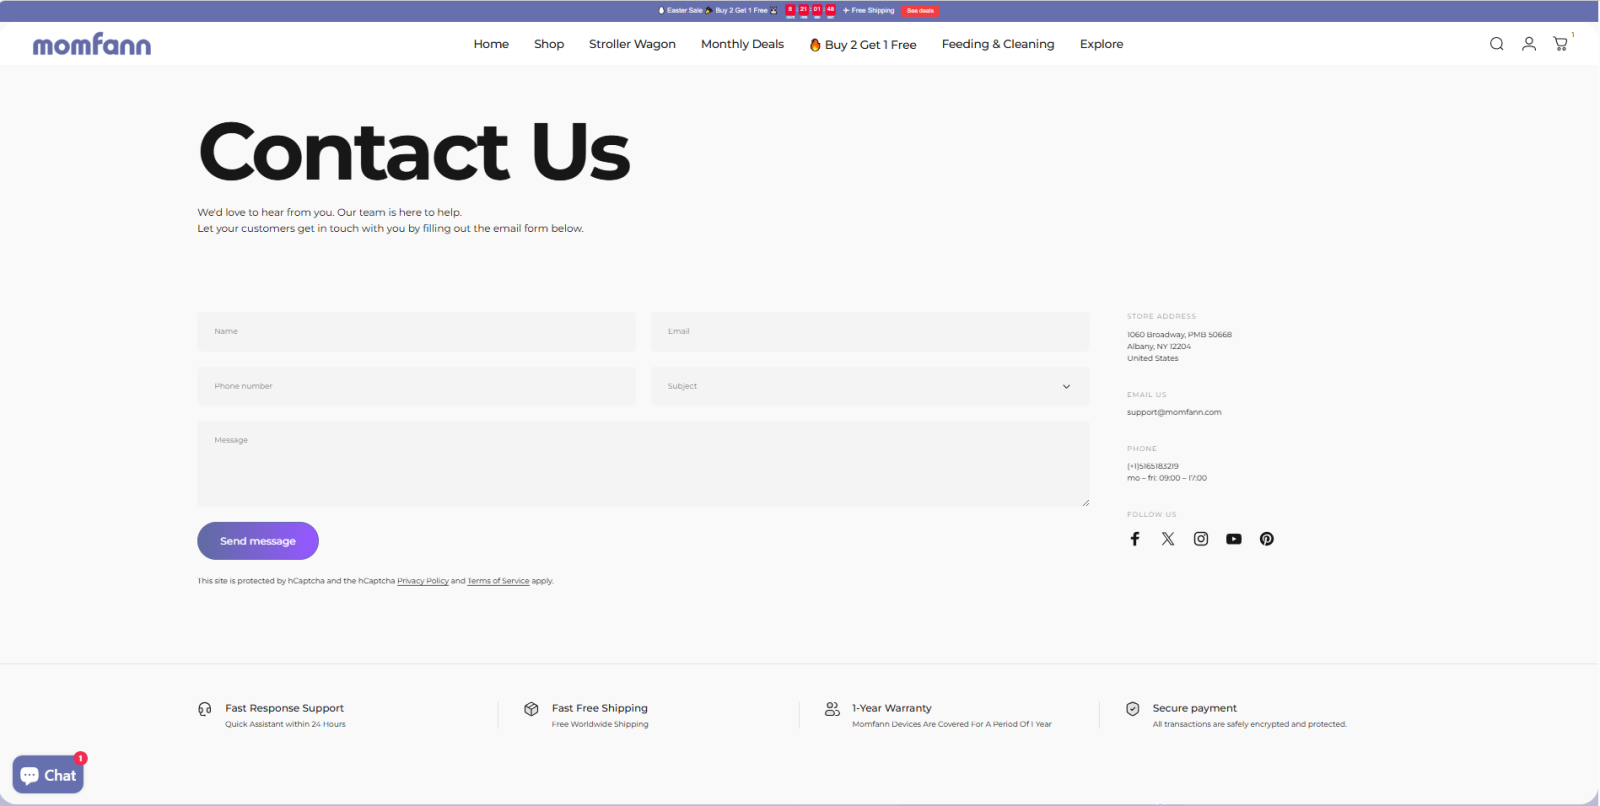Screen dimensions: 1600x806
Task: Open the Explore menu
Action: click(x=1101, y=44)
